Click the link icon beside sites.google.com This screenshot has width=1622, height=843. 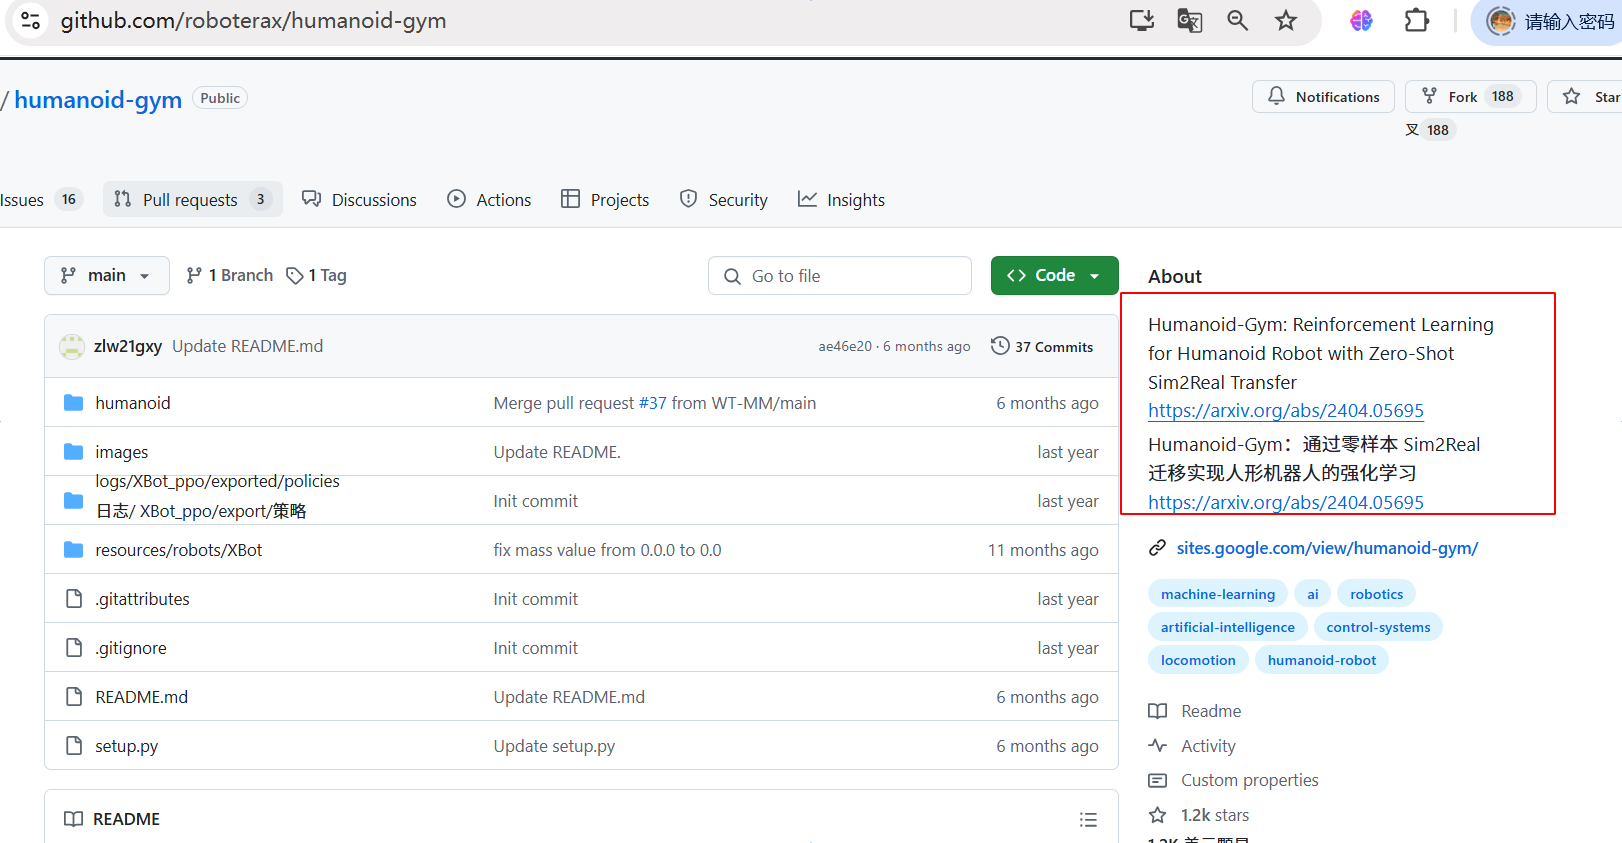[1157, 548]
